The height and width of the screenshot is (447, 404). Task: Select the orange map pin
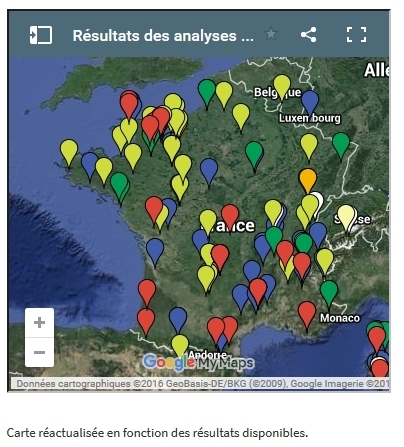point(308,180)
